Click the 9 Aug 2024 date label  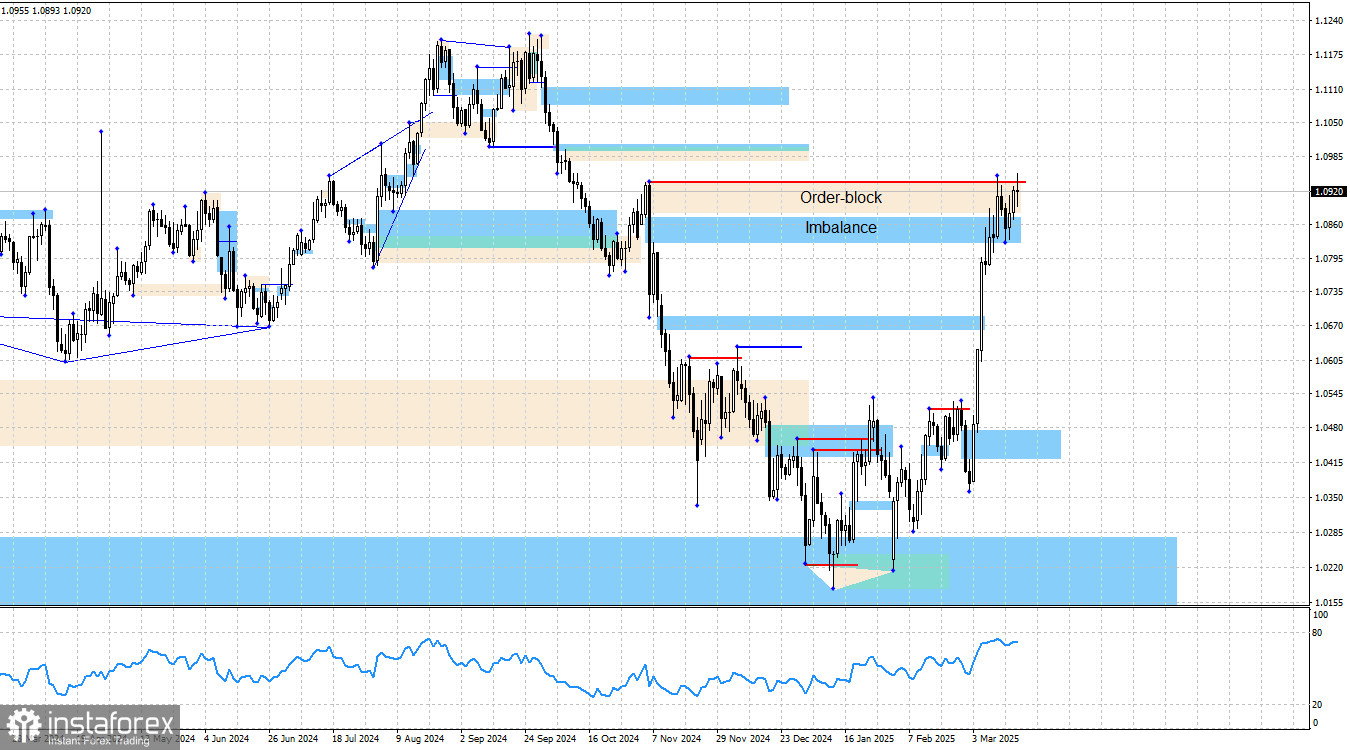(x=420, y=740)
